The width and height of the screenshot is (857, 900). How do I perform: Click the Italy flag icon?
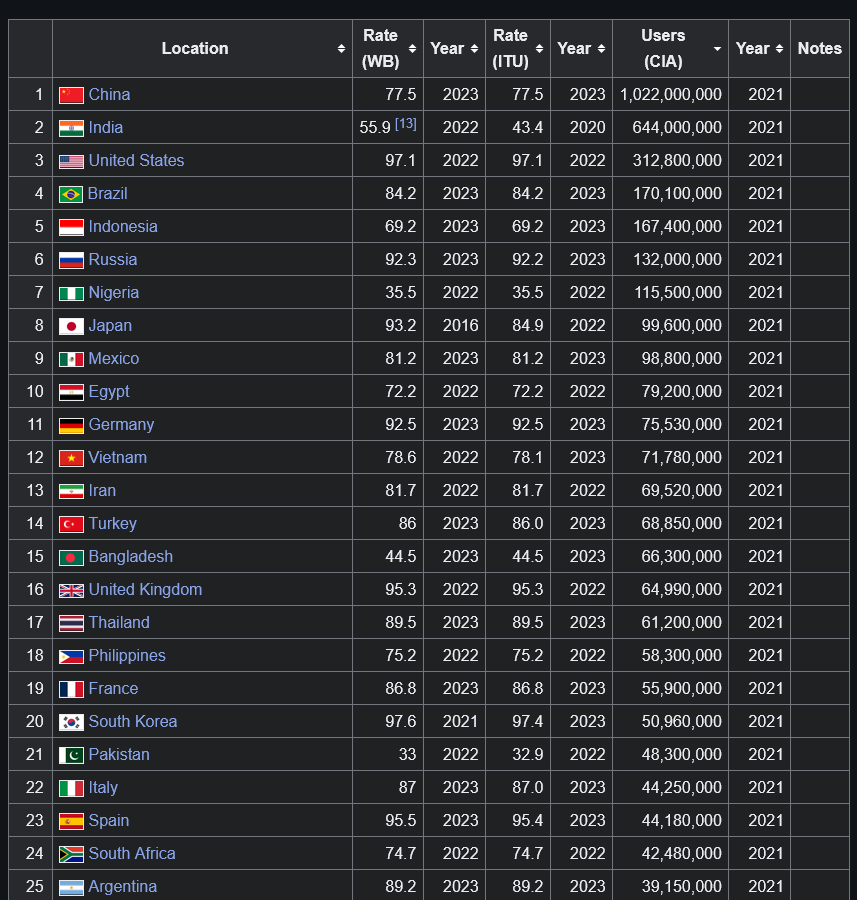(x=71, y=789)
